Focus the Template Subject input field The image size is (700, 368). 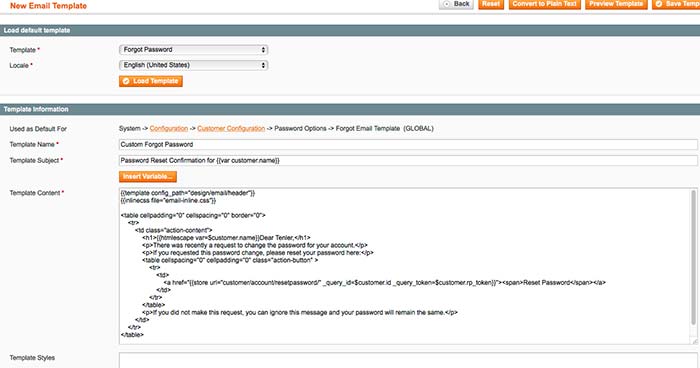click(x=408, y=160)
